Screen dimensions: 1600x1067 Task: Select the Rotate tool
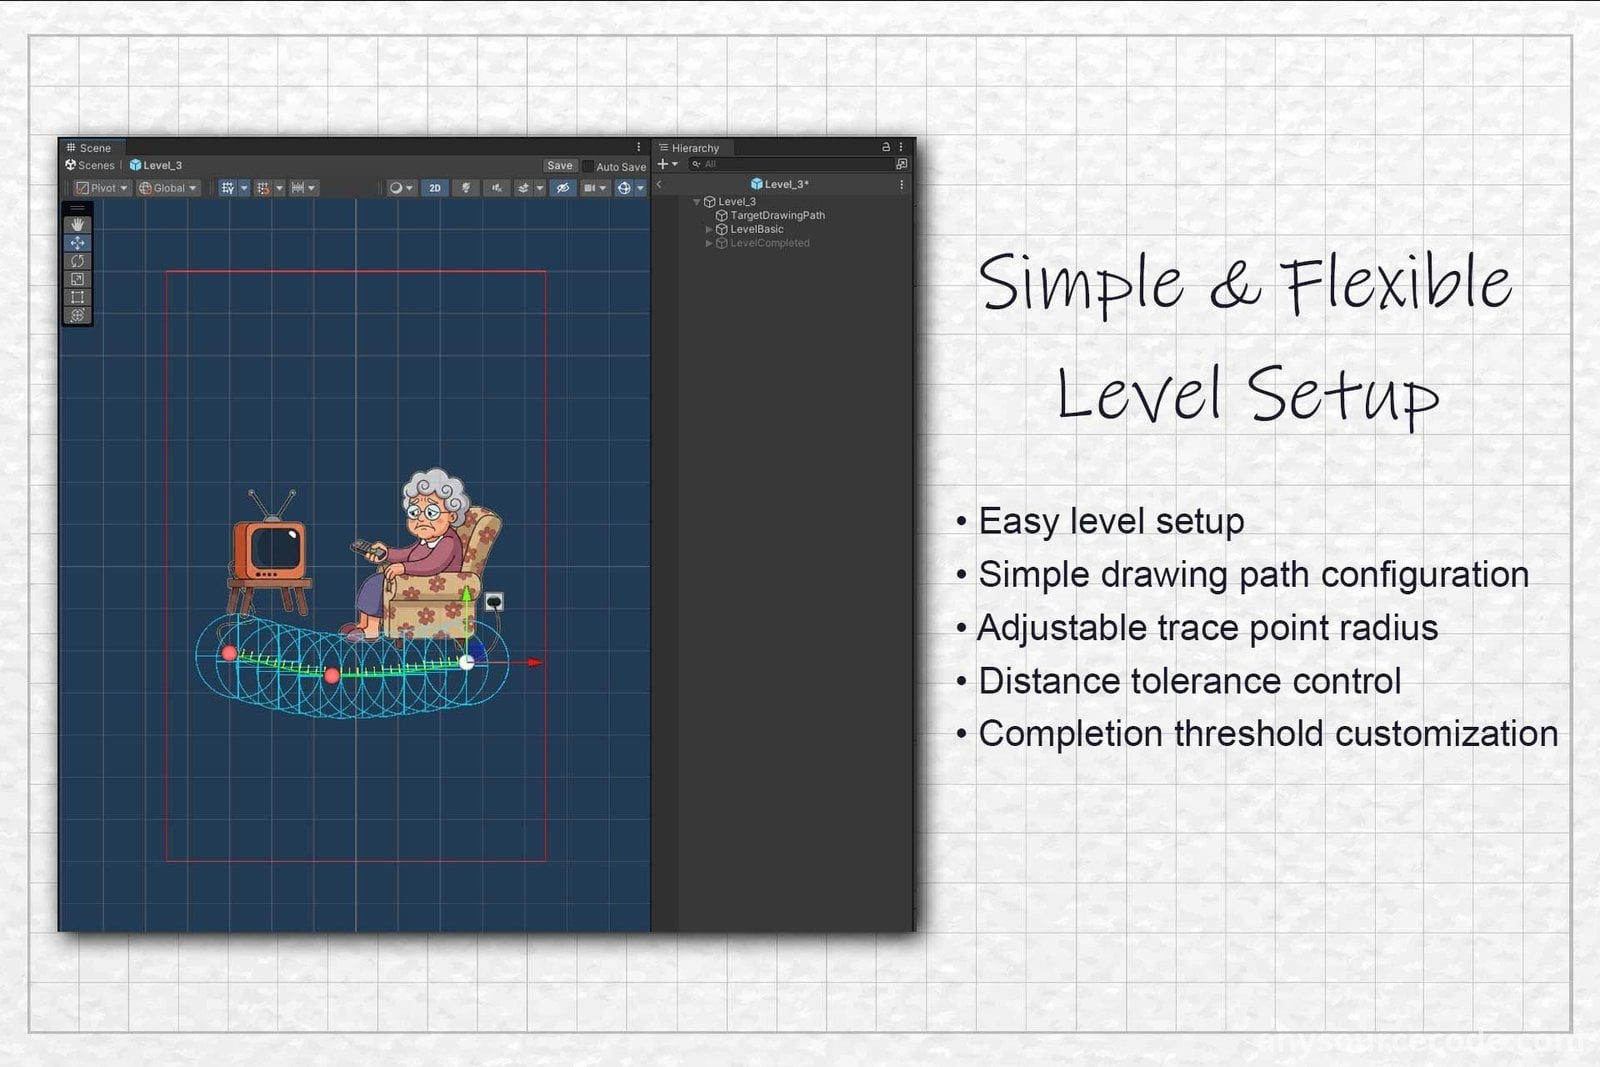[x=77, y=261]
